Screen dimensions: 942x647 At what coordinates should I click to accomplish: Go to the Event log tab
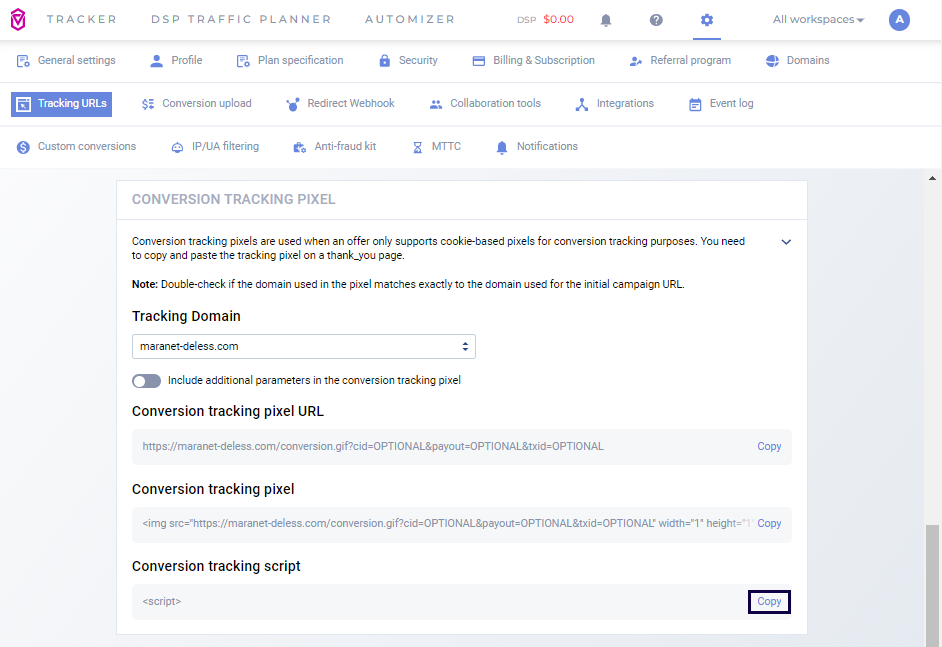point(721,104)
